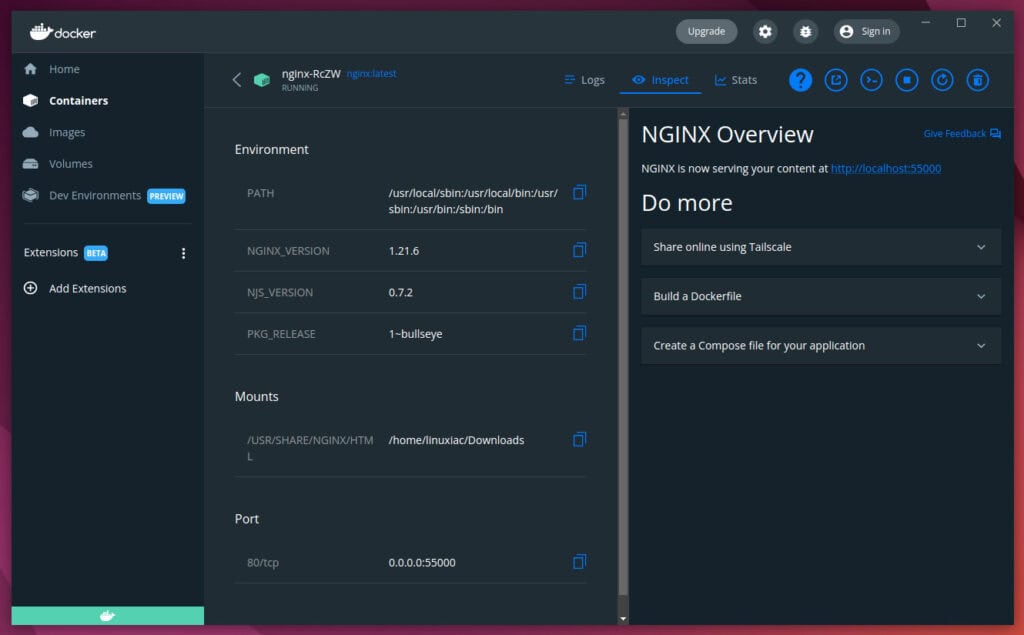Click Add Extensions
The height and width of the screenshot is (635, 1024).
75,288
